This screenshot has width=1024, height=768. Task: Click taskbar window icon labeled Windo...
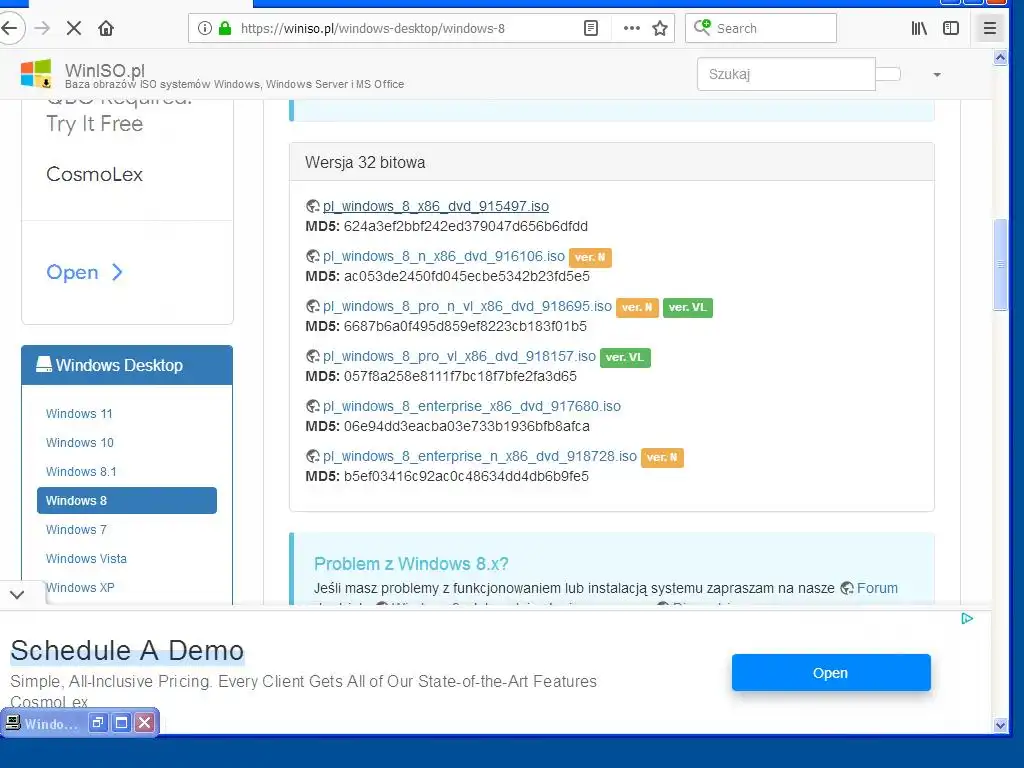tap(12, 723)
